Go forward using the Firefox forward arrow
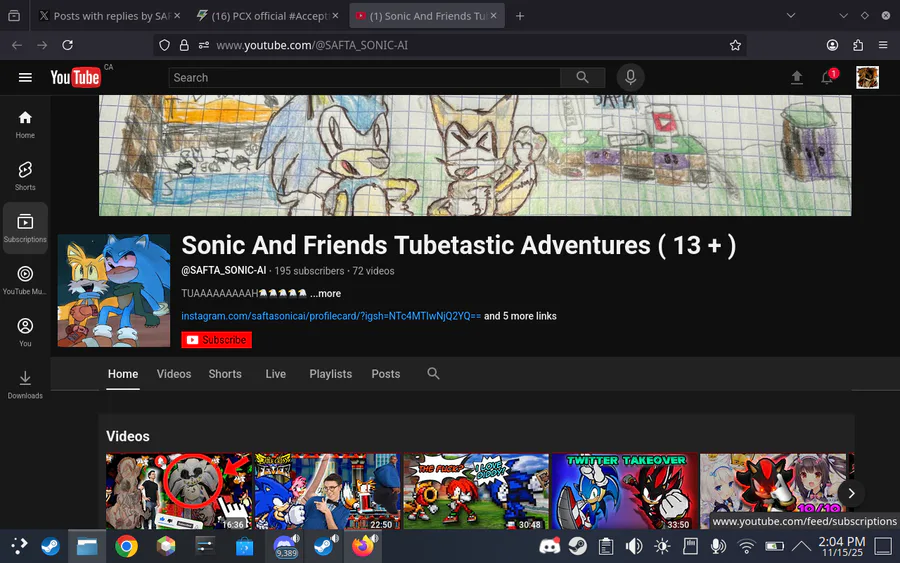This screenshot has width=900, height=563. pos(42,45)
